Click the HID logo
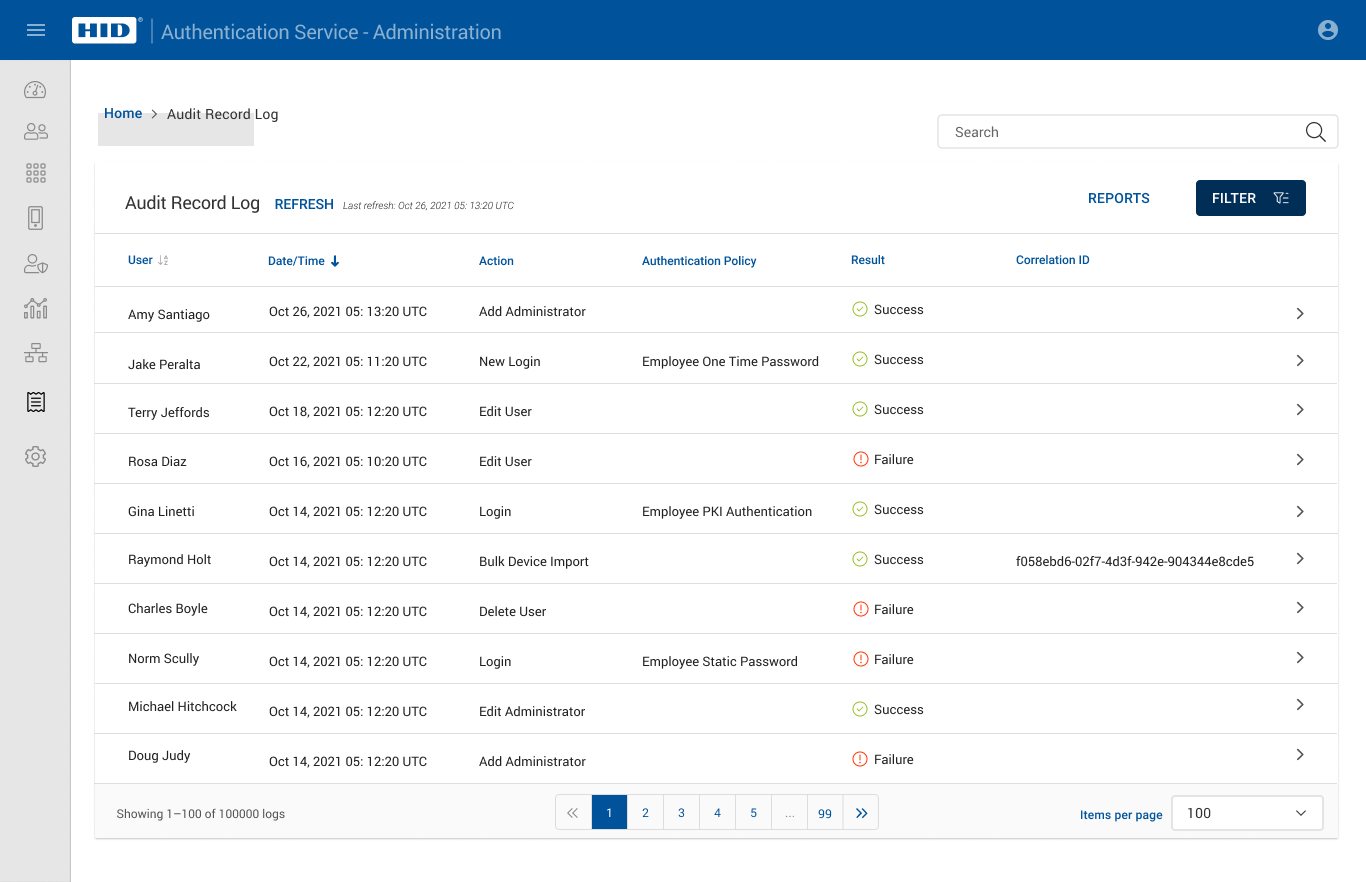The width and height of the screenshot is (1366, 882). (x=104, y=30)
